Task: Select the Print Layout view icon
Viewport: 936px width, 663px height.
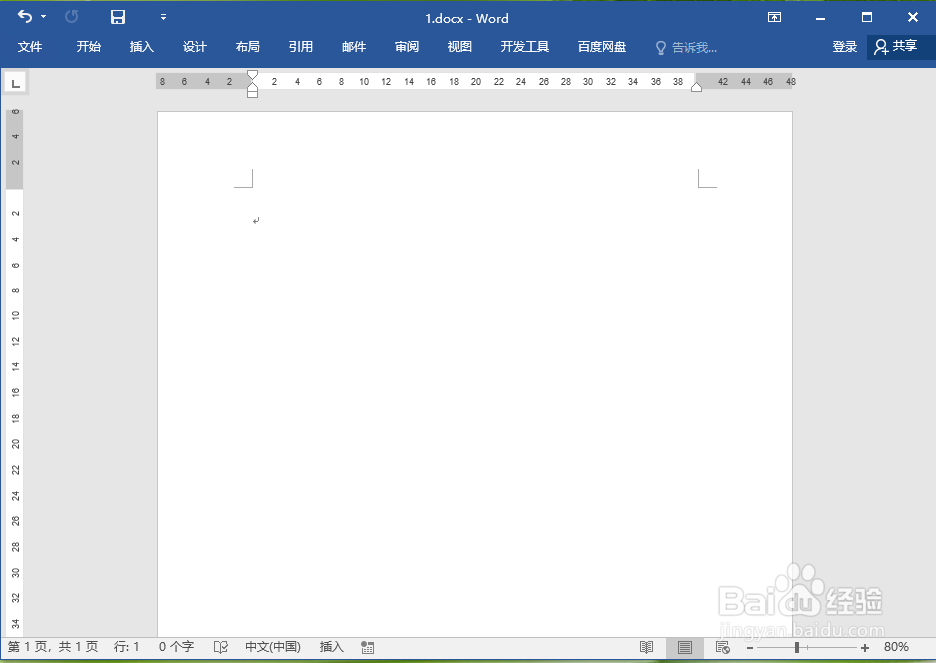Action: point(683,647)
